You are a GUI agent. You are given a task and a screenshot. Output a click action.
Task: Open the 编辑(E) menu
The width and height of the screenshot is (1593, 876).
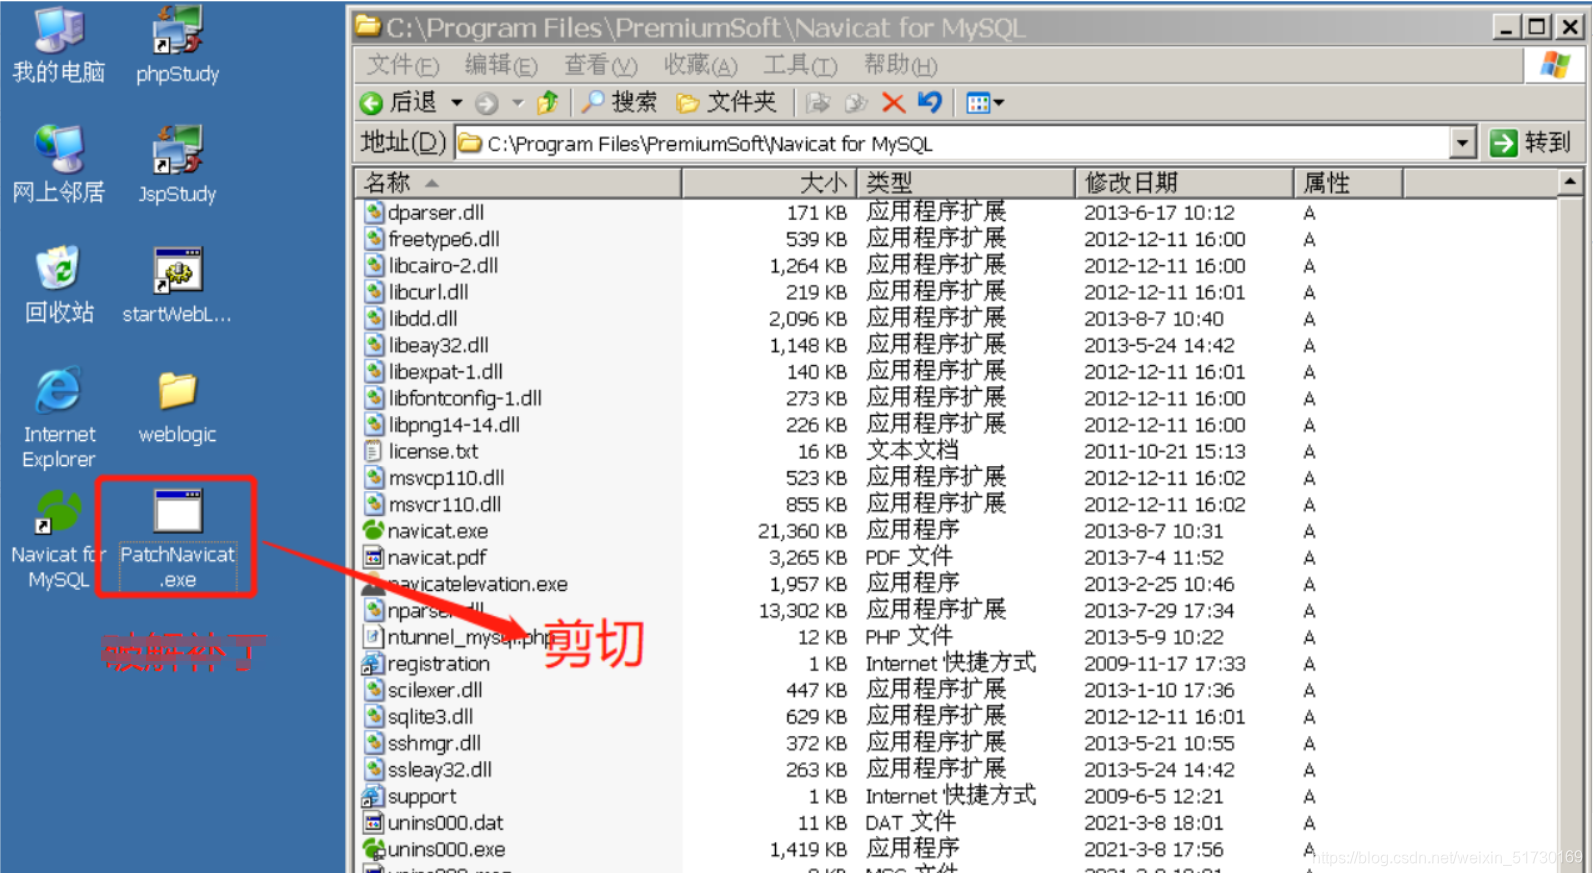501,66
